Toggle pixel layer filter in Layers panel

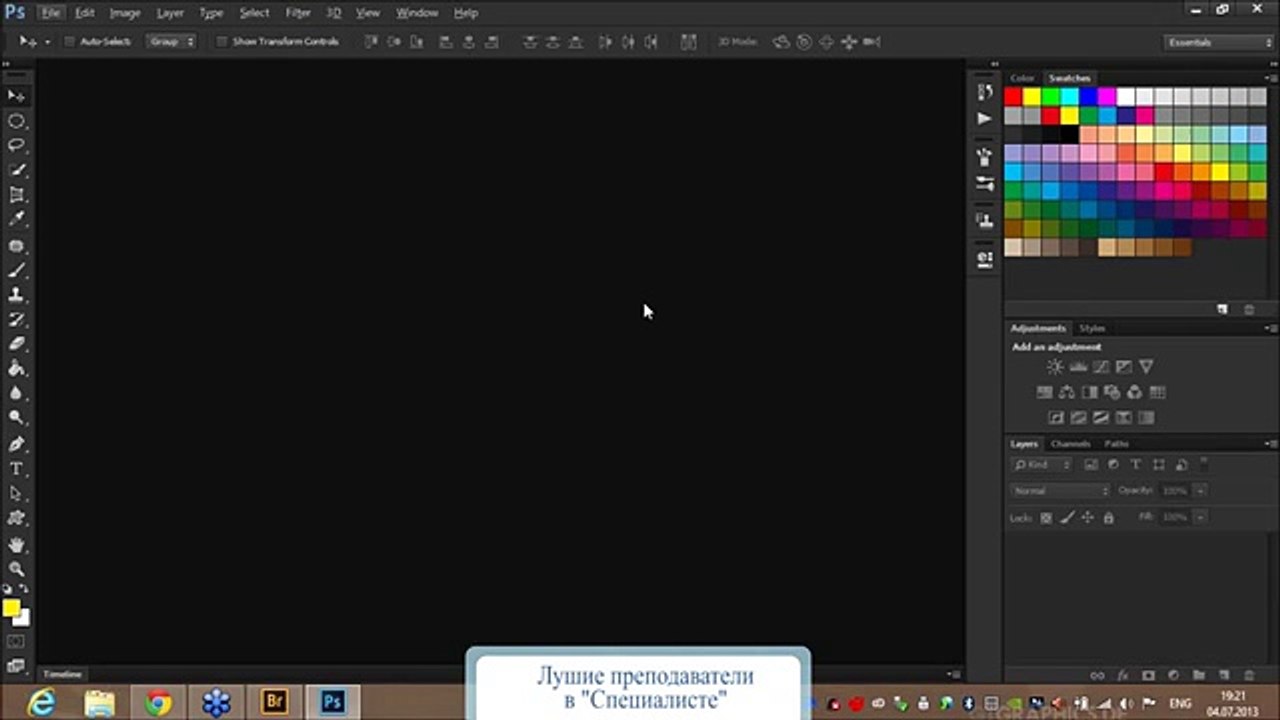[1090, 465]
